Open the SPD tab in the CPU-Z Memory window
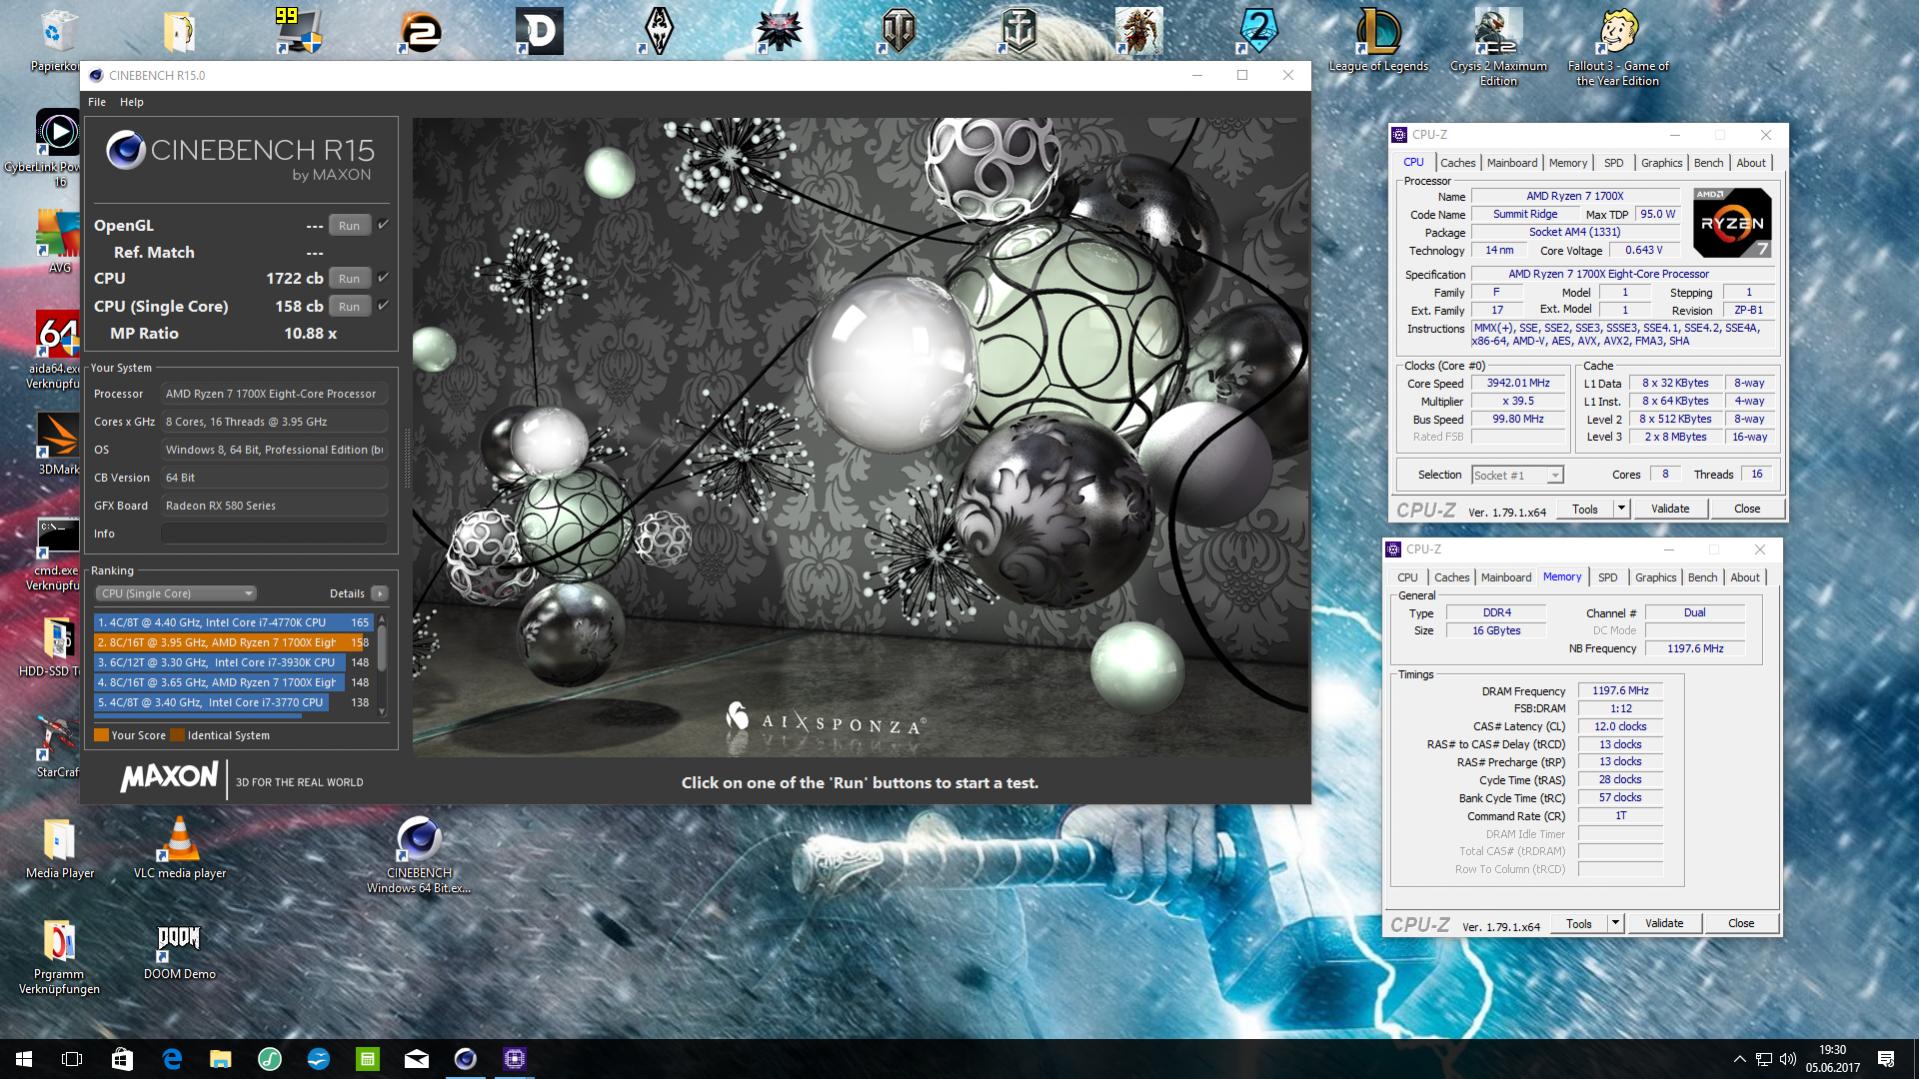This screenshot has height=1079, width=1919. point(1607,577)
